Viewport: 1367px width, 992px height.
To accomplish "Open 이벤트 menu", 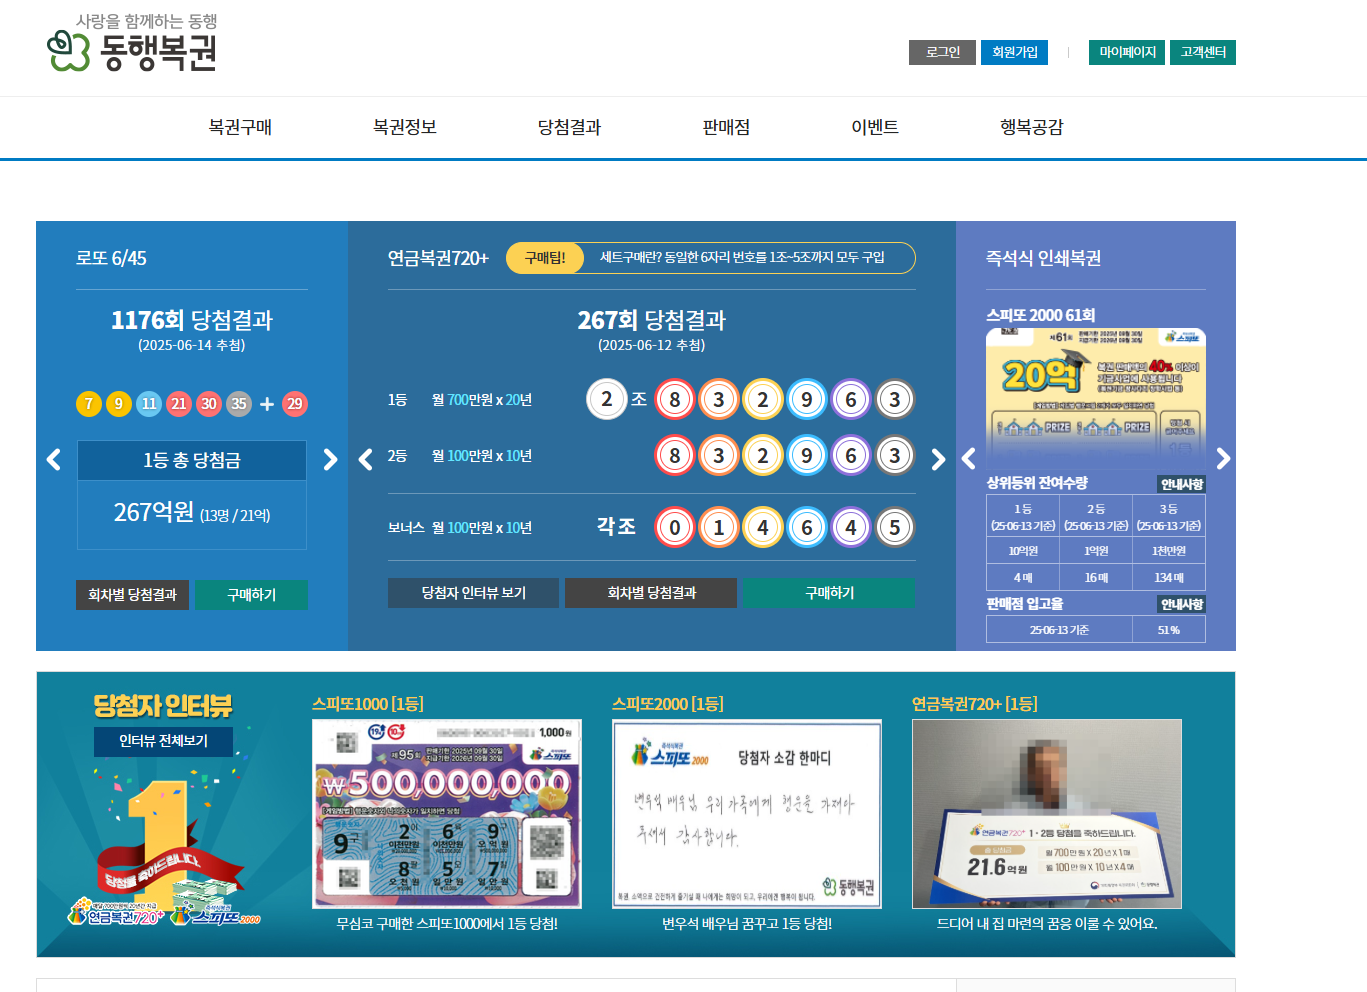I will click(x=875, y=127).
